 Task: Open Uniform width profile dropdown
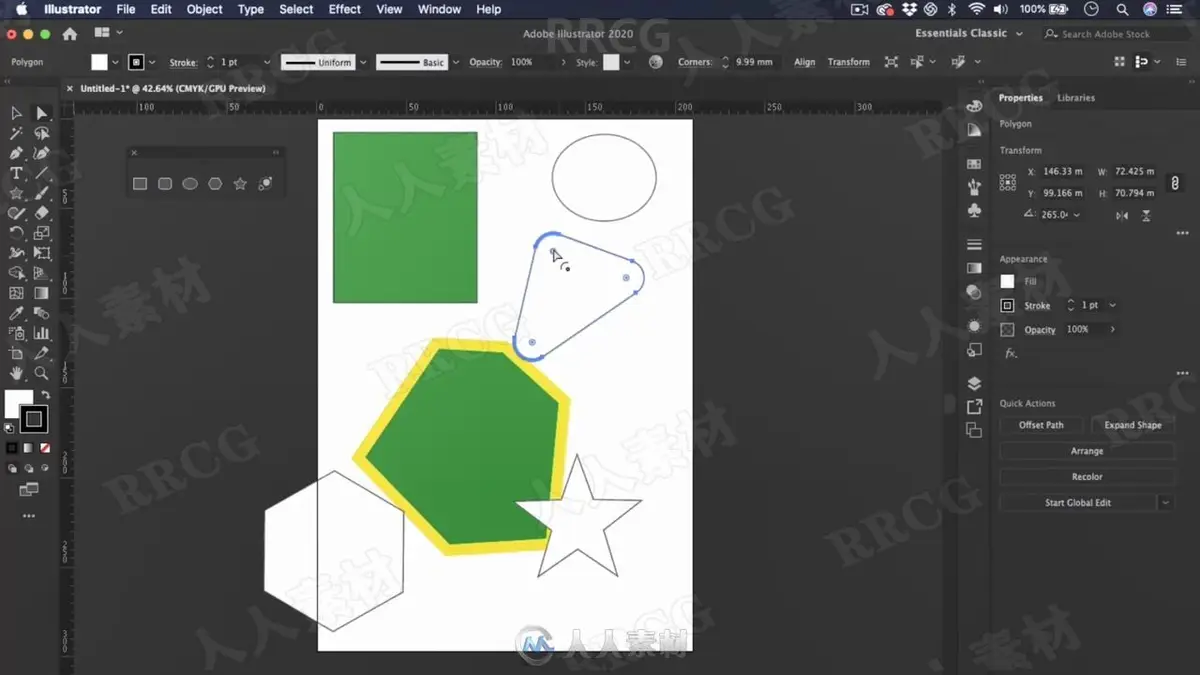363,62
